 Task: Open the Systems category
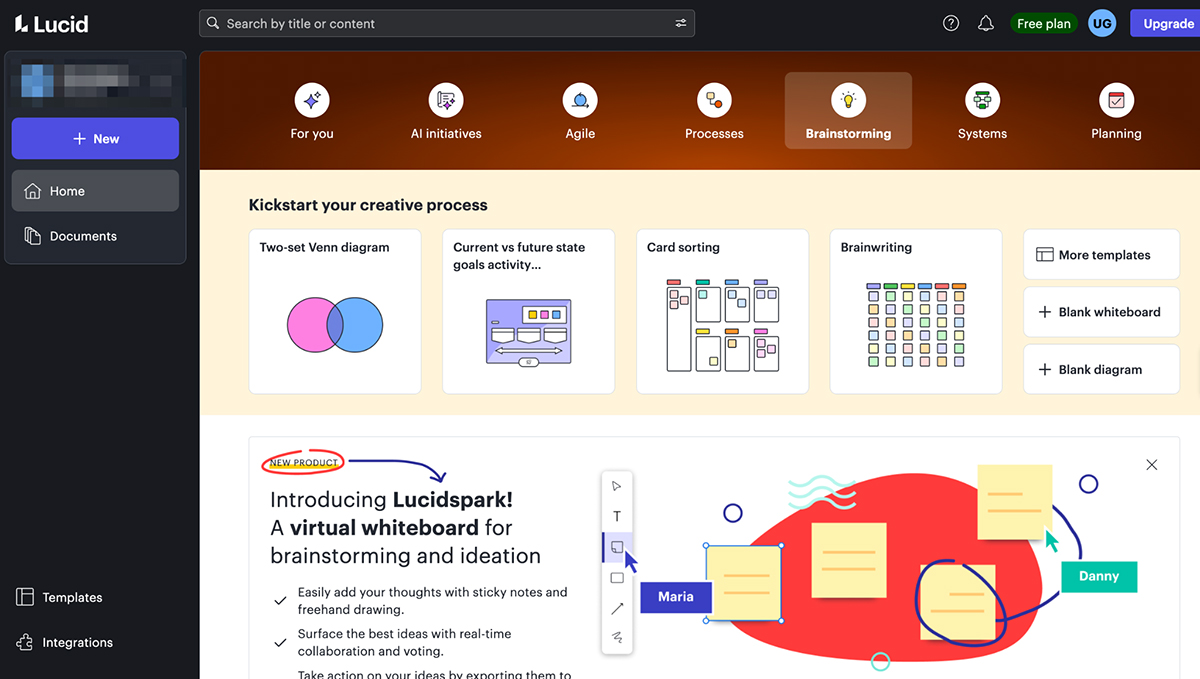point(981,110)
